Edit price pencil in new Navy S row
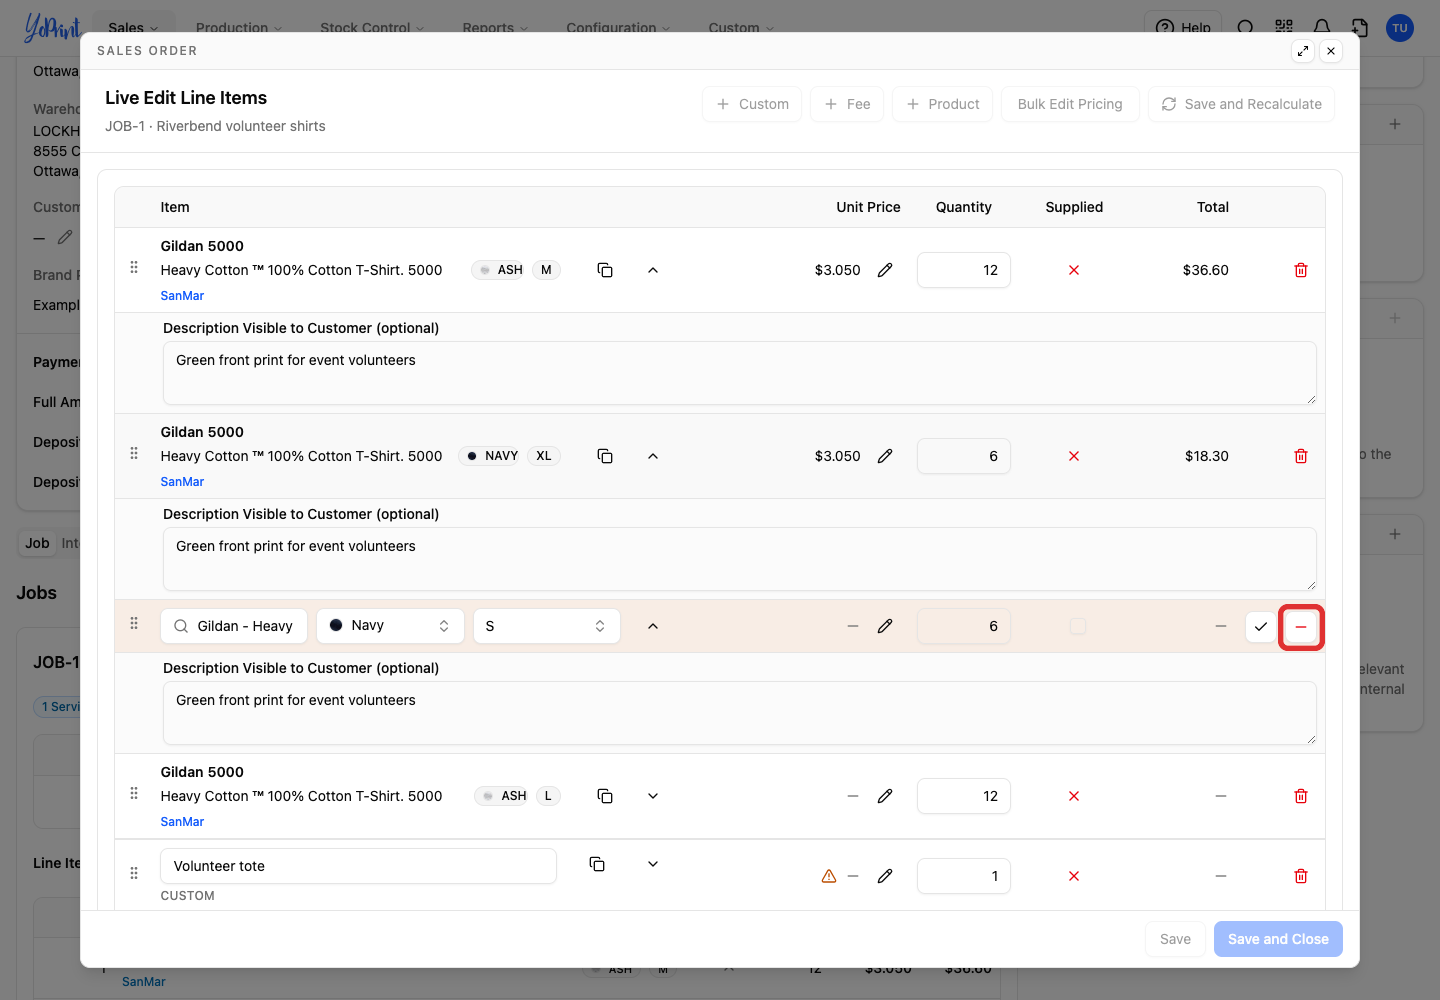The height and width of the screenshot is (1000, 1440). [x=885, y=626]
